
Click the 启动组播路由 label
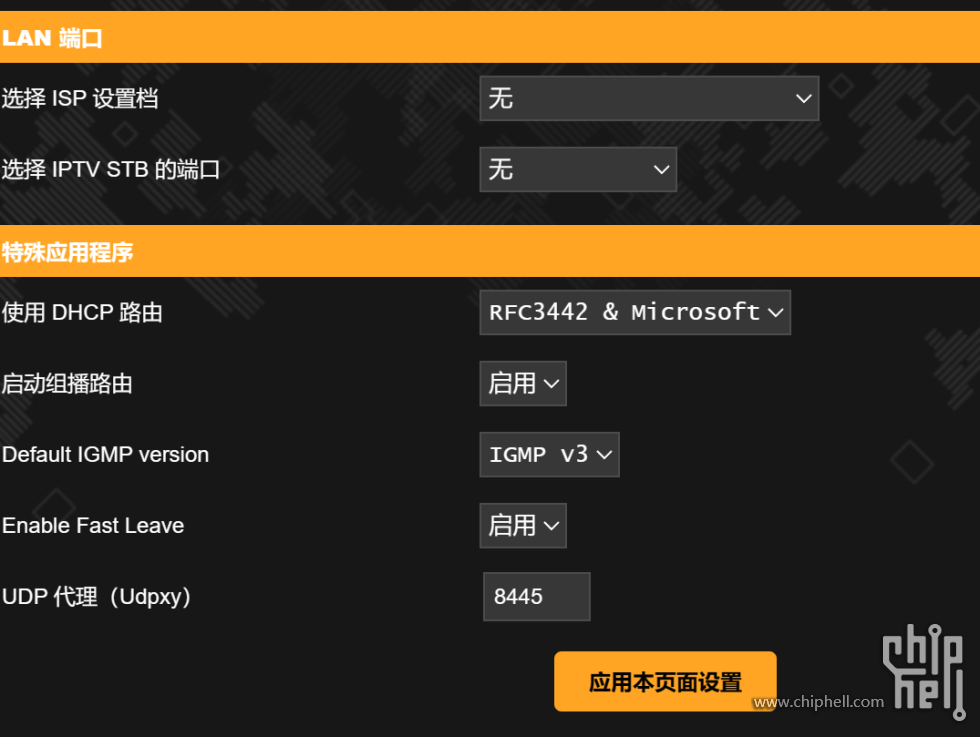tap(67, 383)
